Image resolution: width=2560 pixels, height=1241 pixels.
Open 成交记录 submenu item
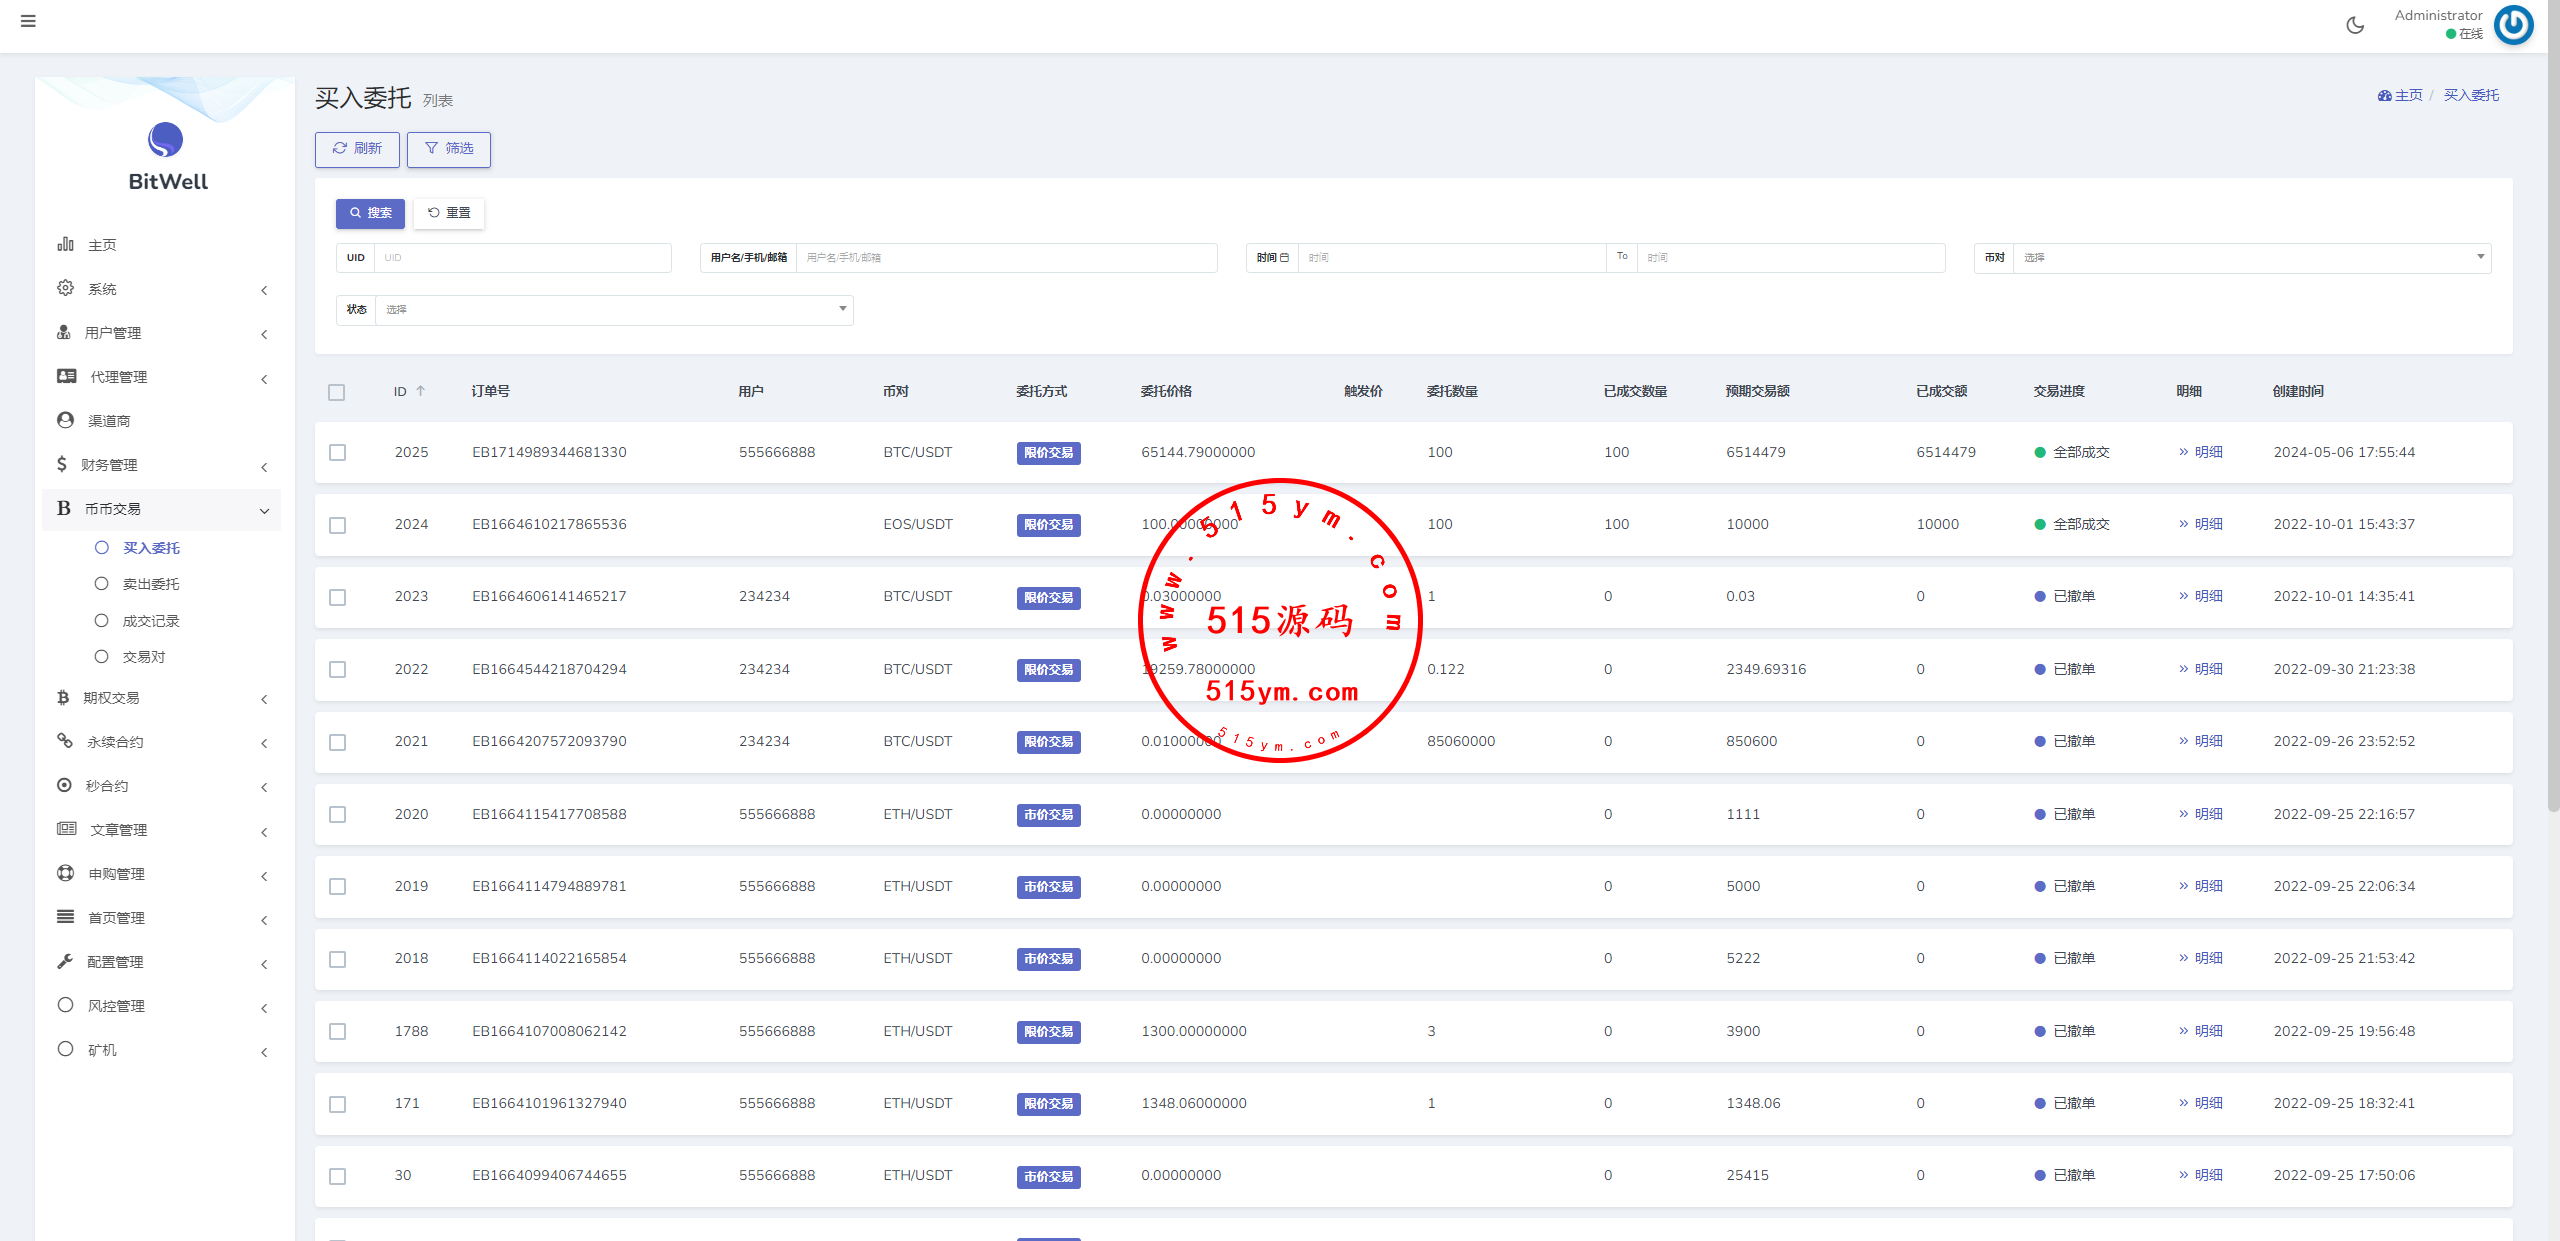[x=151, y=621]
